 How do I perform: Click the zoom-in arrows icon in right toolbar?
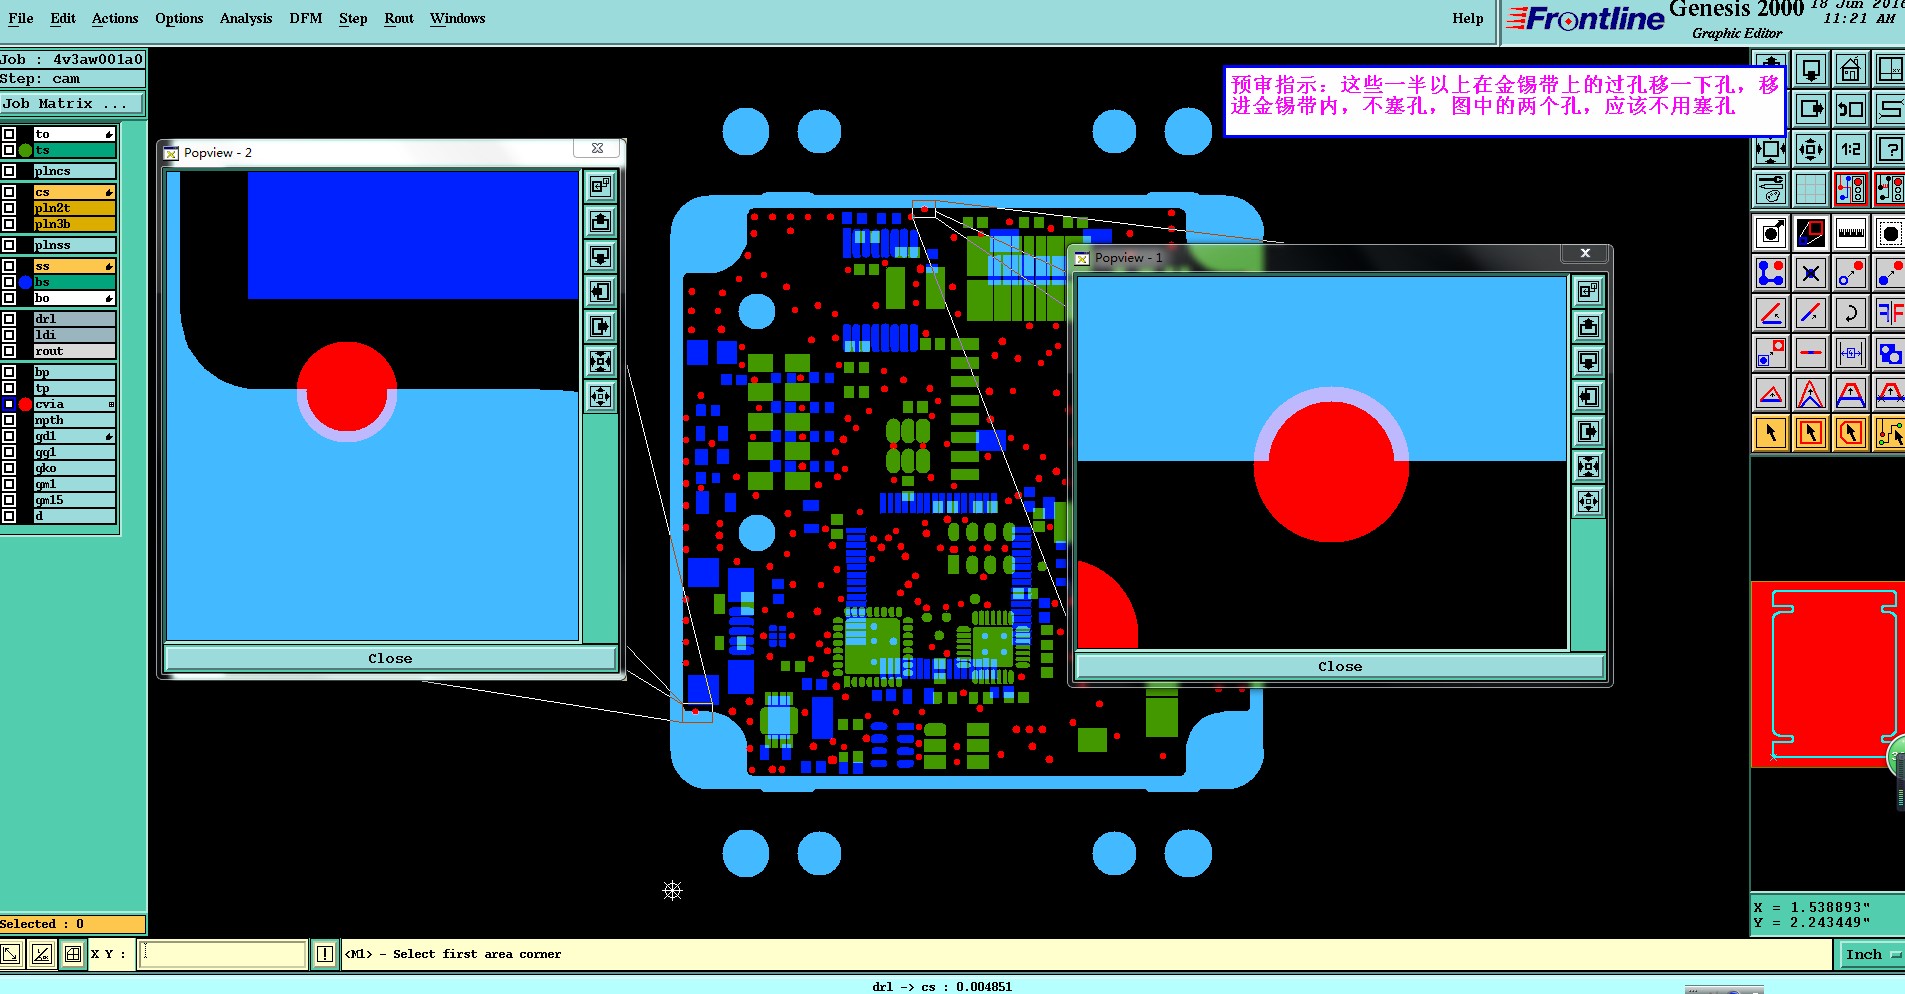[x=1810, y=149]
